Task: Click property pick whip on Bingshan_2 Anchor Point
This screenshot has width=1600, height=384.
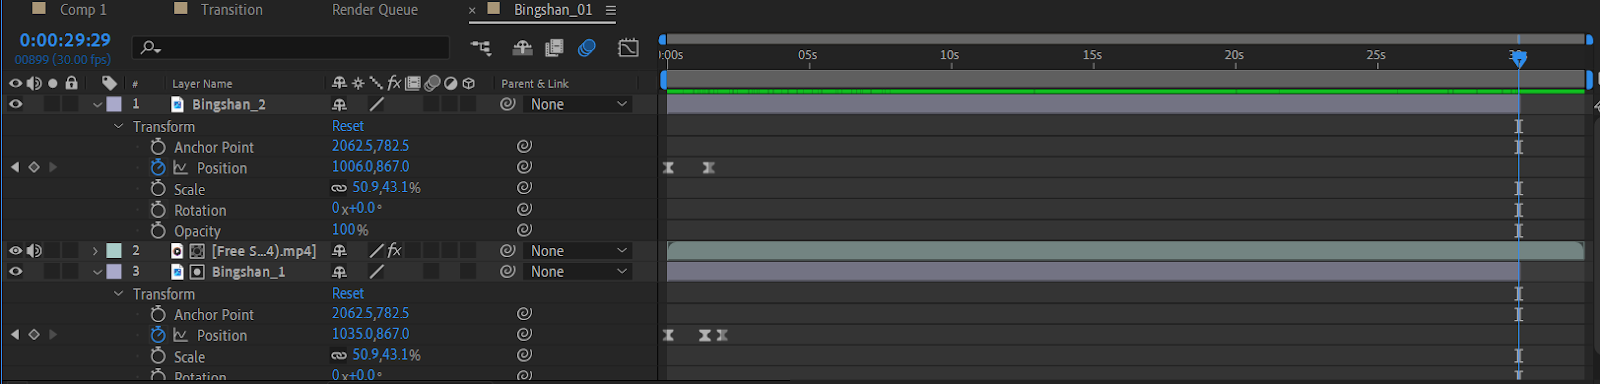Action: [524, 146]
